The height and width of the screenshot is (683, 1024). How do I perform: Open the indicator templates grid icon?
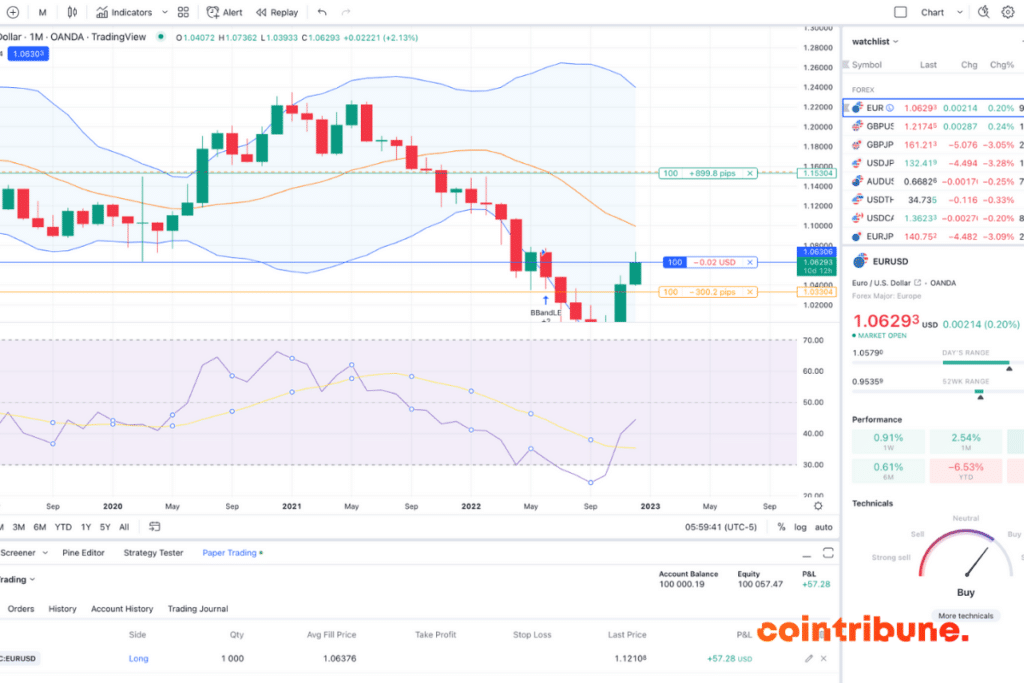(183, 12)
